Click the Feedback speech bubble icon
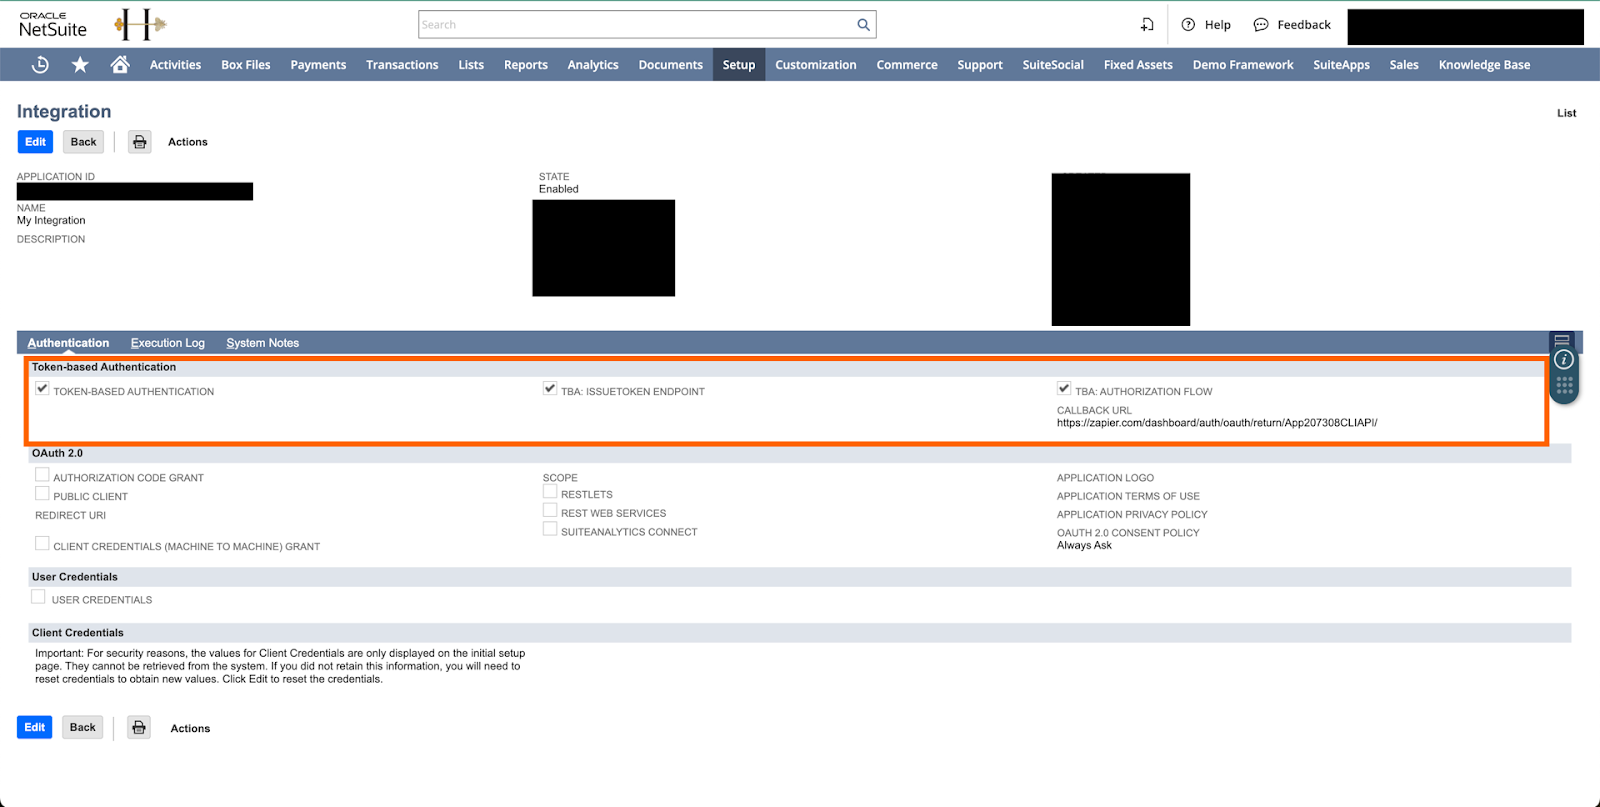Image resolution: width=1600 pixels, height=807 pixels. point(1261,25)
